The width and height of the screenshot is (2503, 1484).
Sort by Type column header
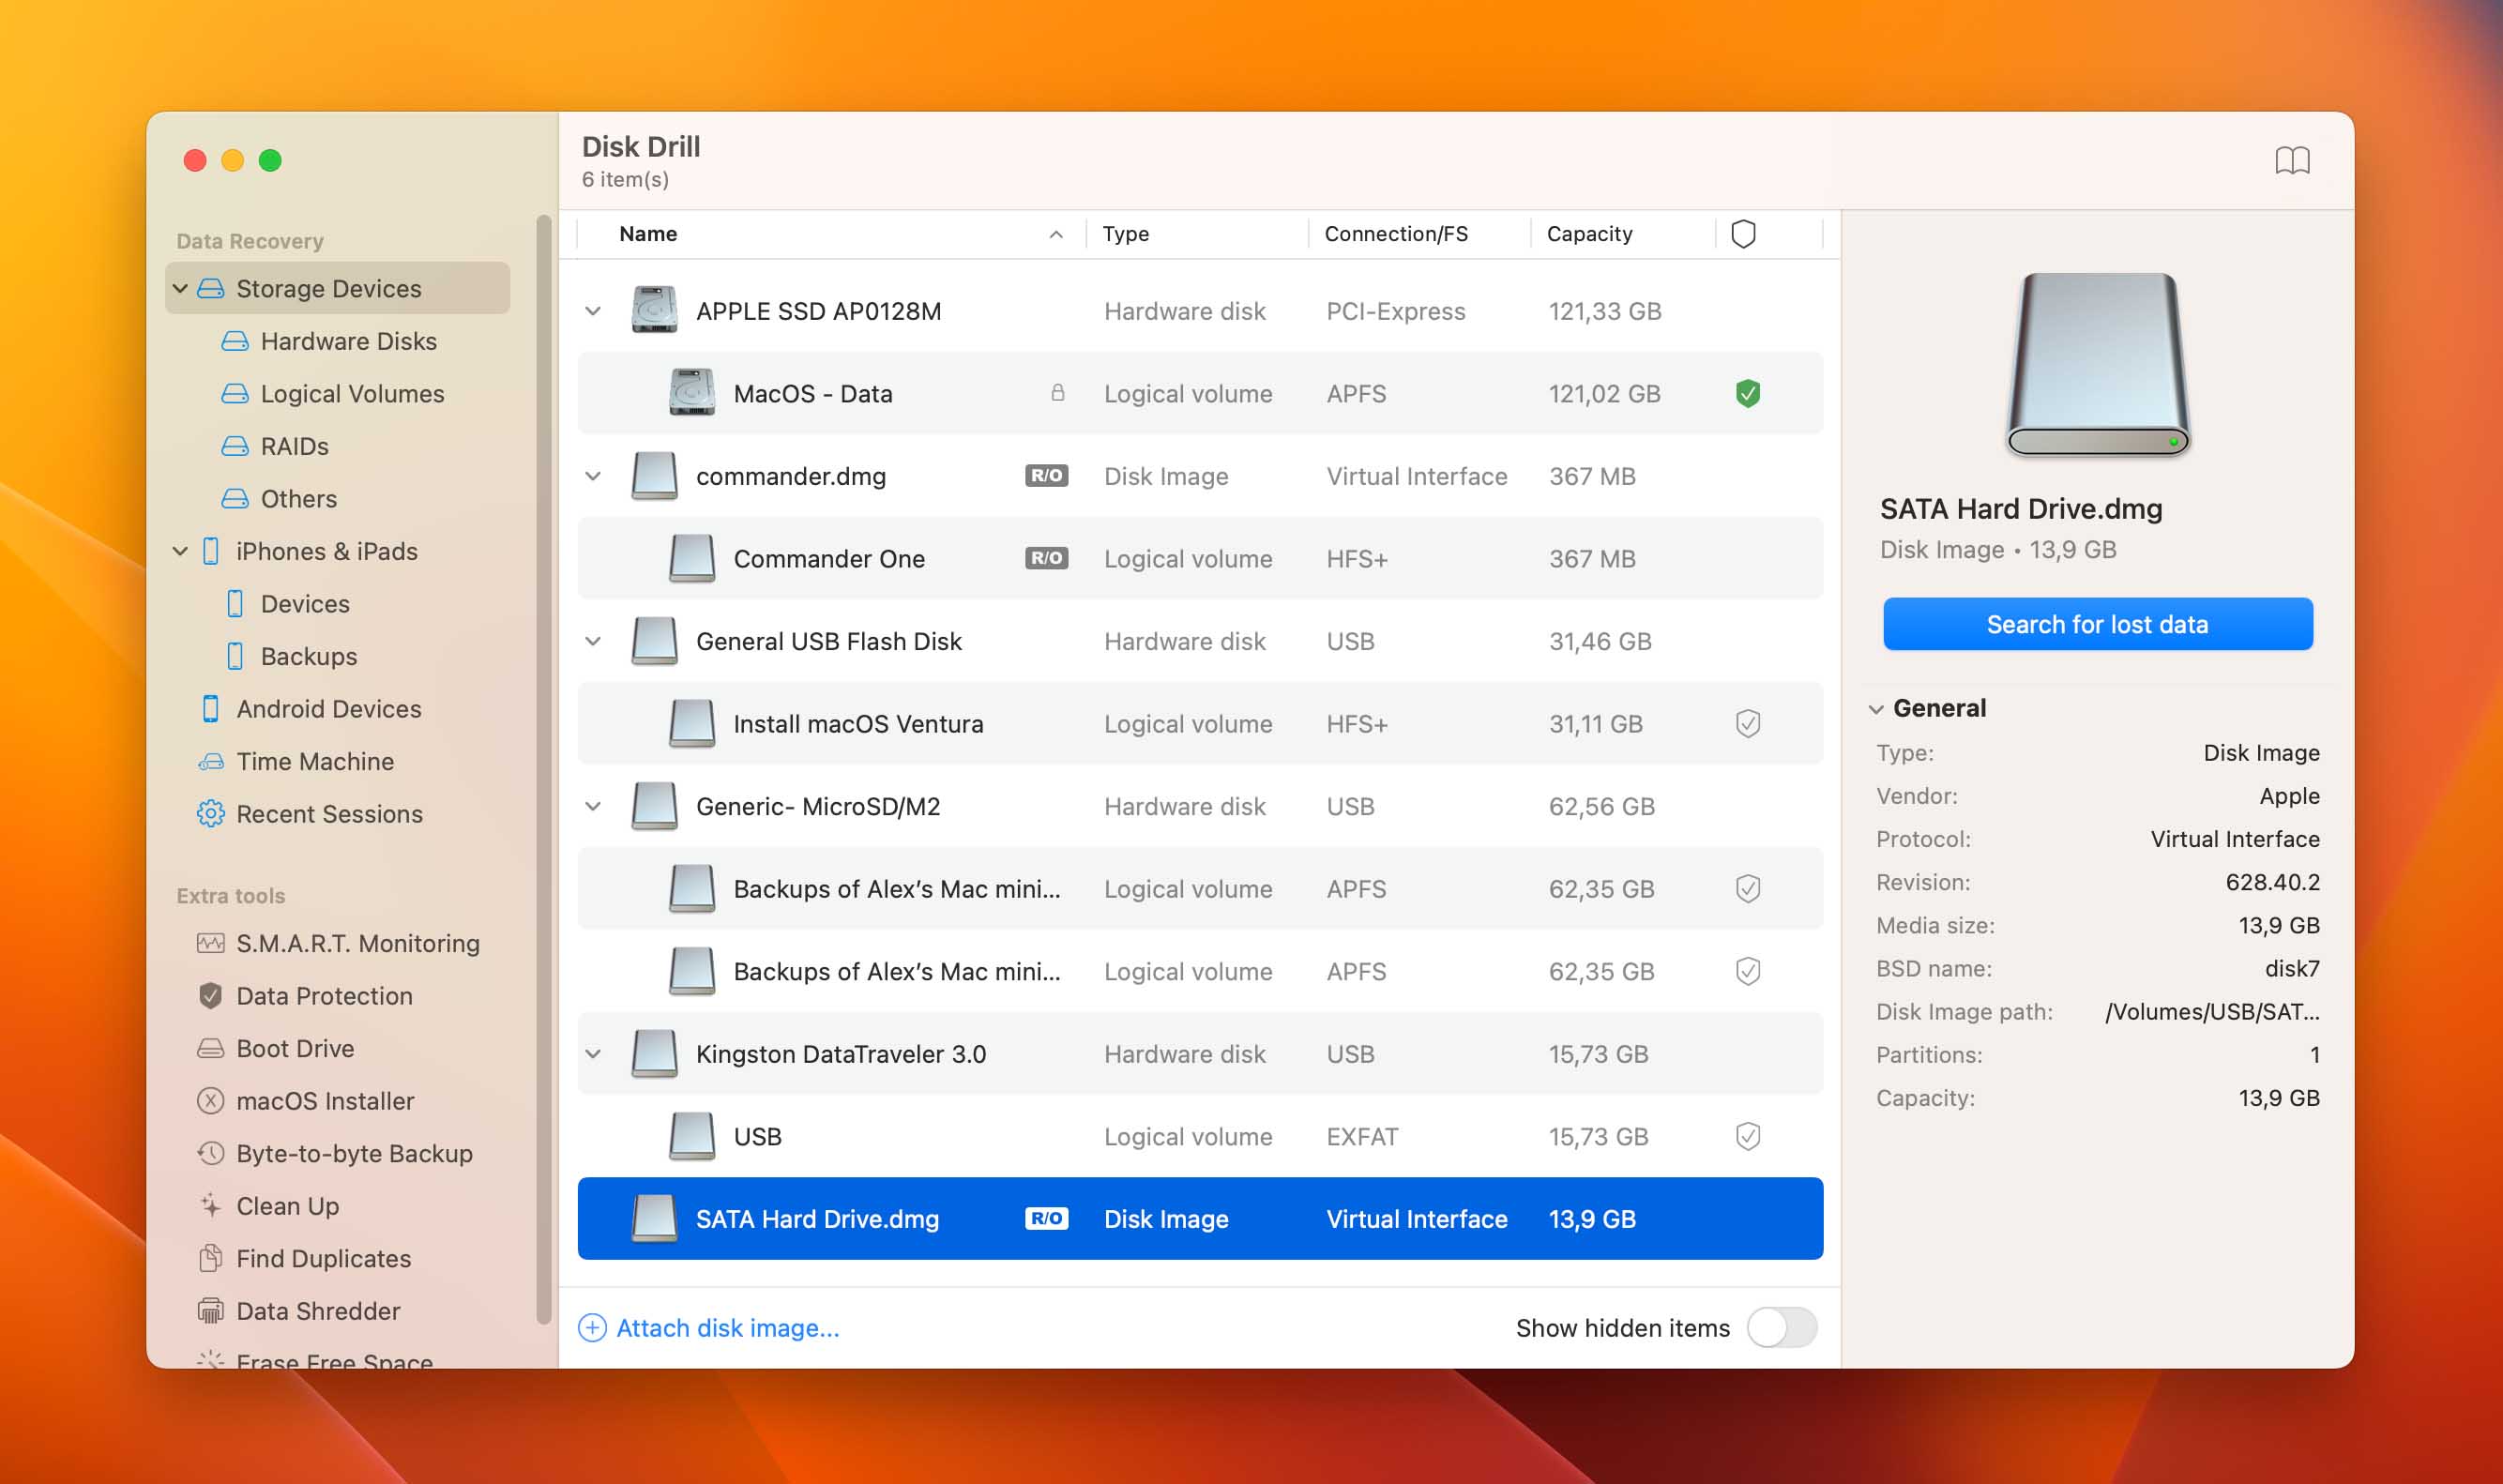point(1125,234)
